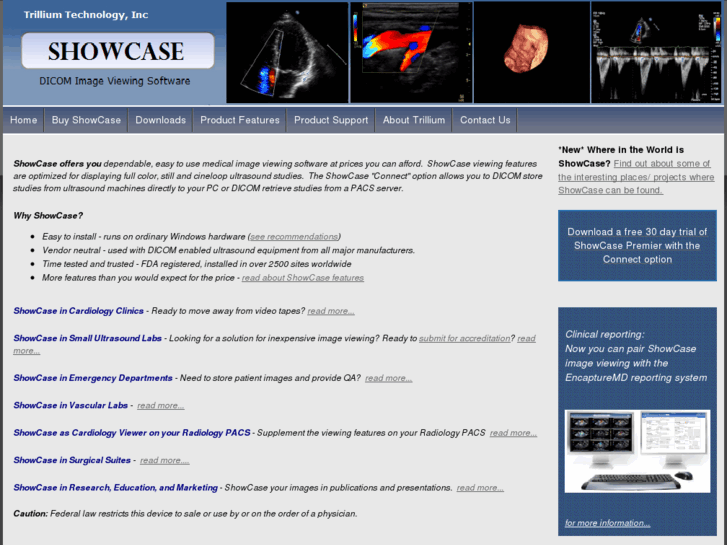This screenshot has height=545, width=727.
Task: View the cardiac echo ultrasound thumbnail
Action: click(x=287, y=52)
